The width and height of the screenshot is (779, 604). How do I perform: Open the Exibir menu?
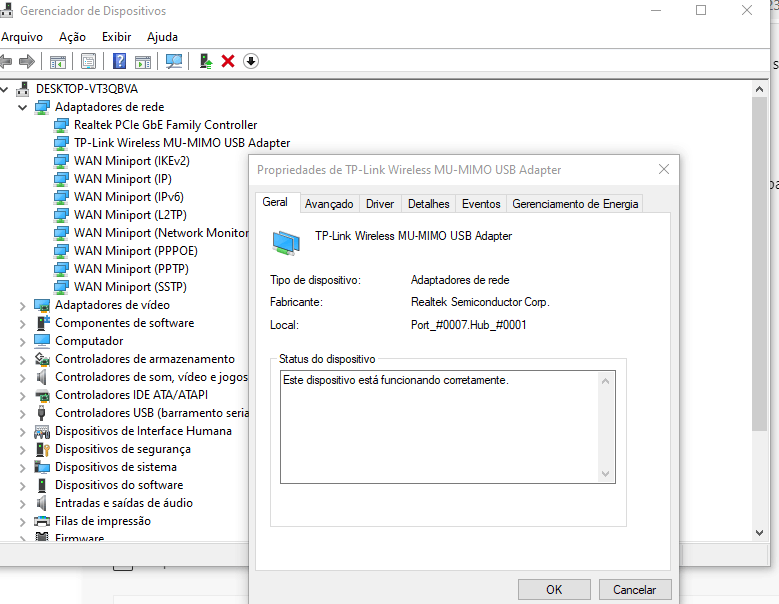(117, 37)
